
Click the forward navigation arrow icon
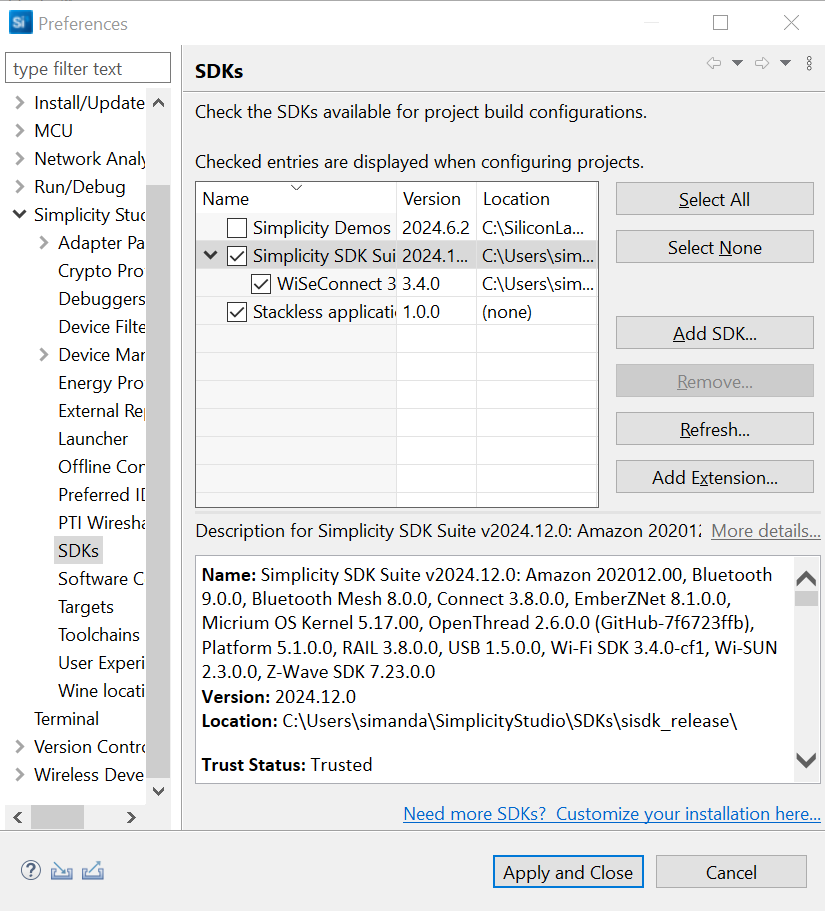[x=762, y=63]
